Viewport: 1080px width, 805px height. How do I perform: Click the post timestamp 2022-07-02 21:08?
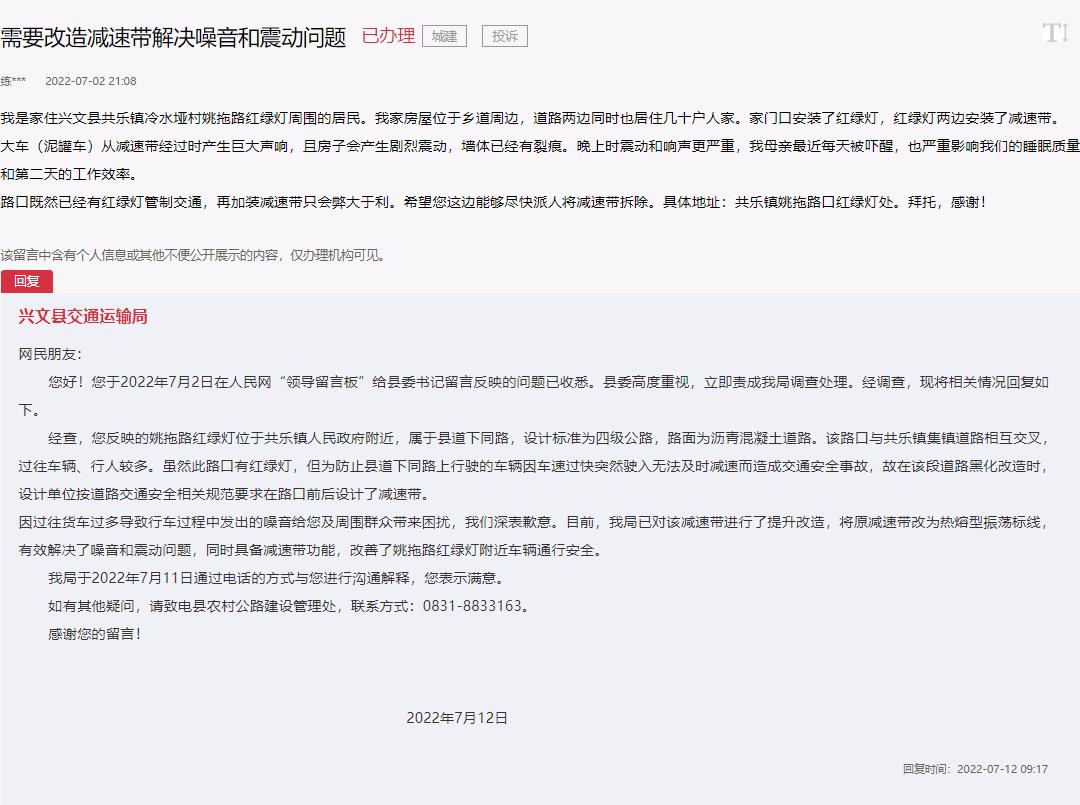click(91, 81)
